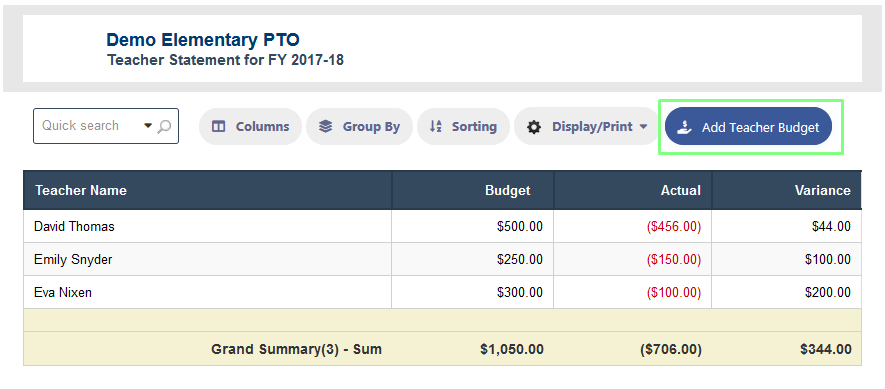Select the Emily Snyder row
Viewport: 885px width, 389px height.
click(442, 260)
